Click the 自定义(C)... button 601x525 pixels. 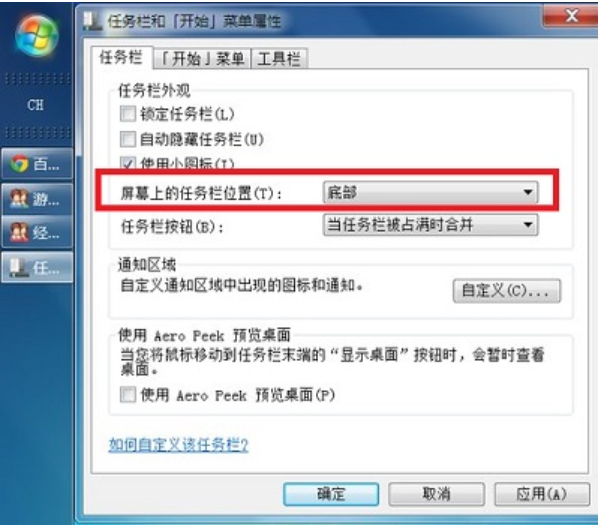pyautogui.click(x=506, y=291)
